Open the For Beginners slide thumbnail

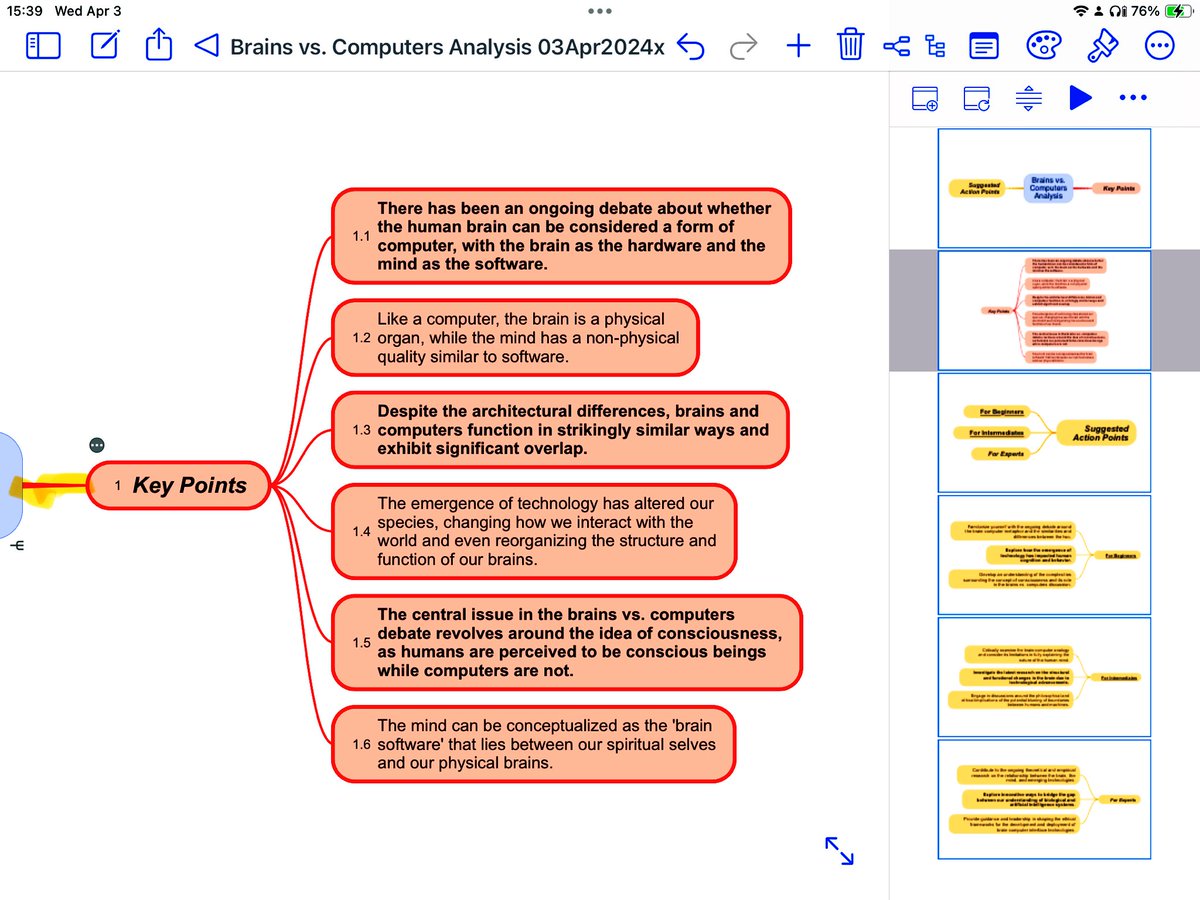pyautogui.click(x=1044, y=555)
